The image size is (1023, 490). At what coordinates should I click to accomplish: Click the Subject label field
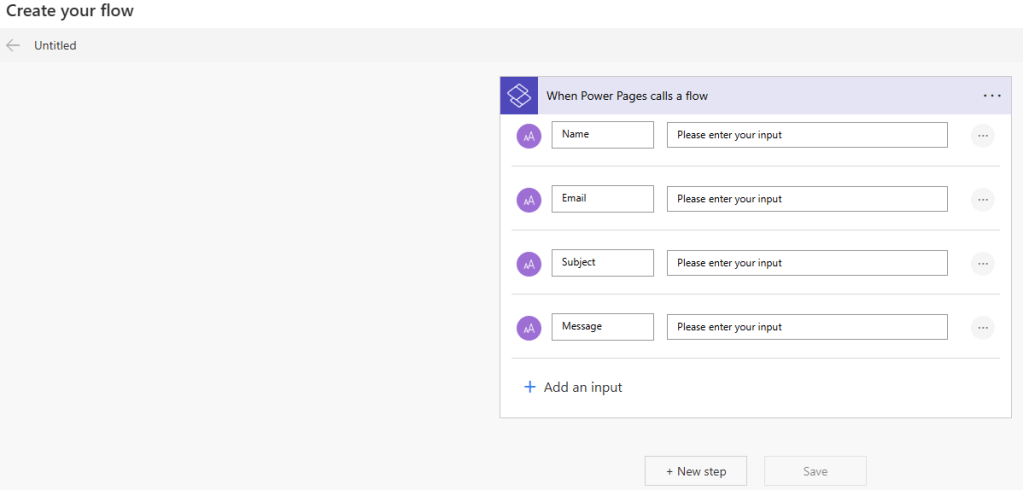click(602, 263)
